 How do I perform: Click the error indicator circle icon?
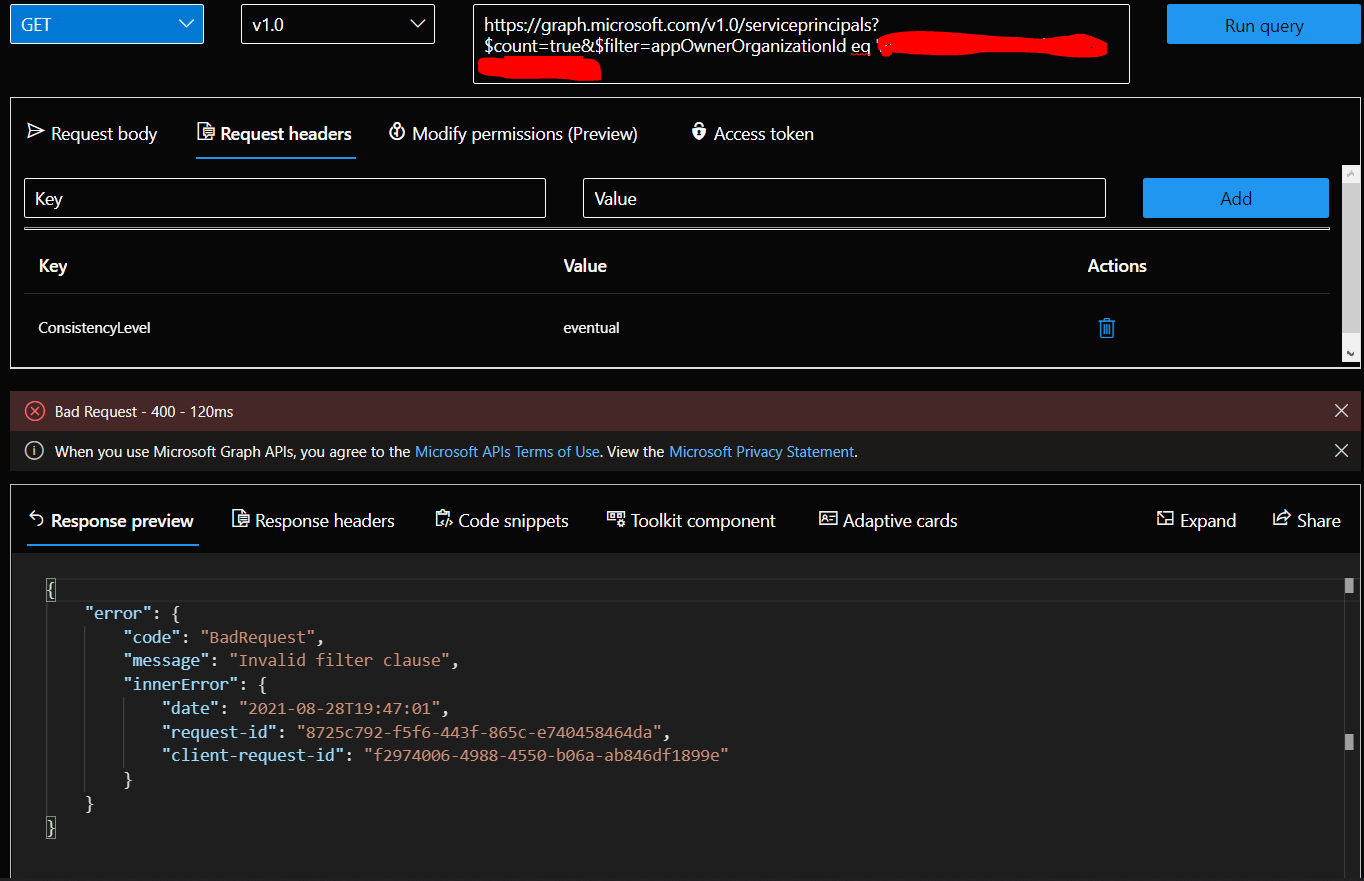click(x=34, y=410)
